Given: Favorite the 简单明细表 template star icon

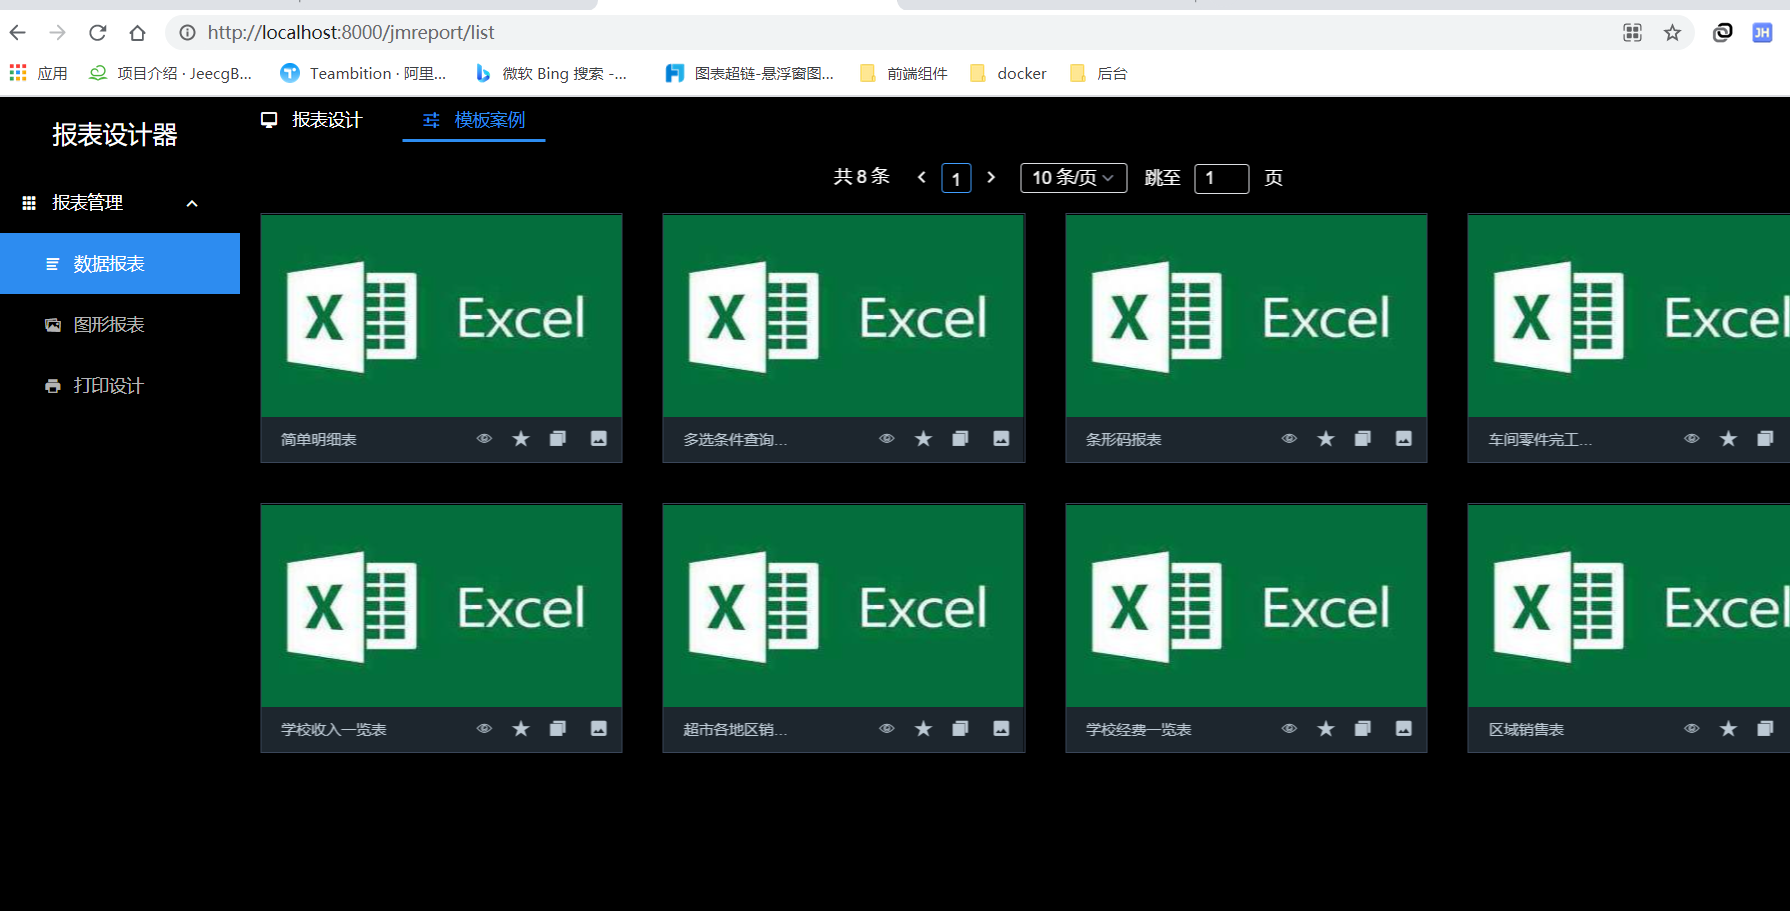Looking at the screenshot, I should tap(521, 439).
